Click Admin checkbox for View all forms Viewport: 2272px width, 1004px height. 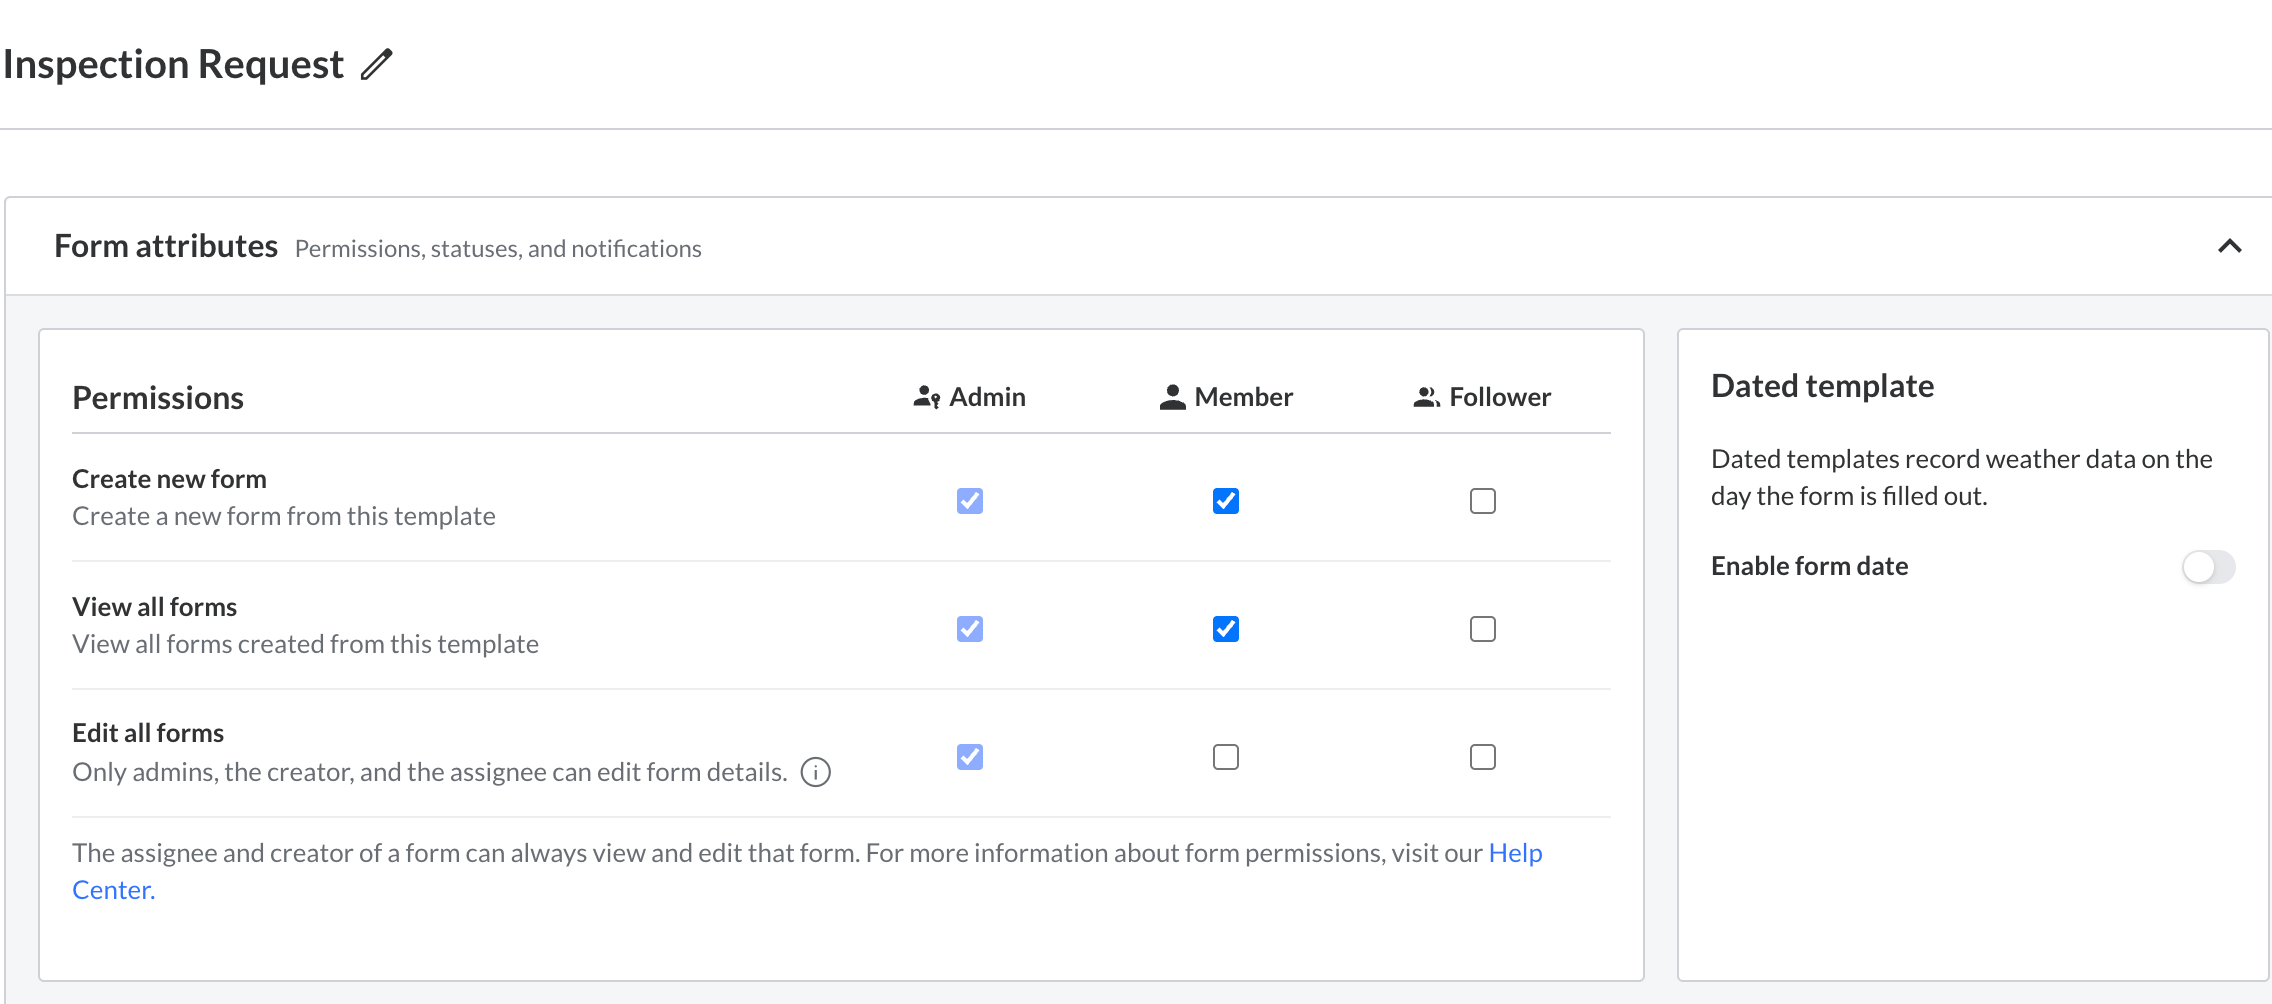coord(969,629)
